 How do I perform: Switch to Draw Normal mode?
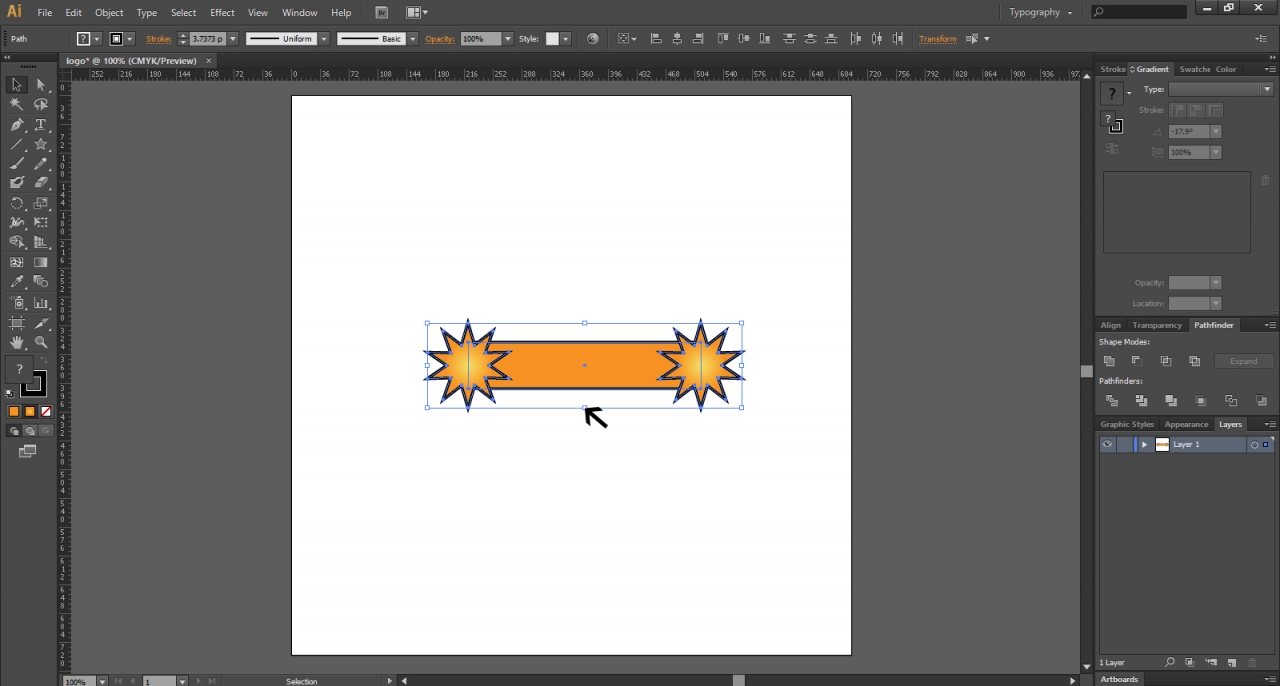pyautogui.click(x=14, y=431)
